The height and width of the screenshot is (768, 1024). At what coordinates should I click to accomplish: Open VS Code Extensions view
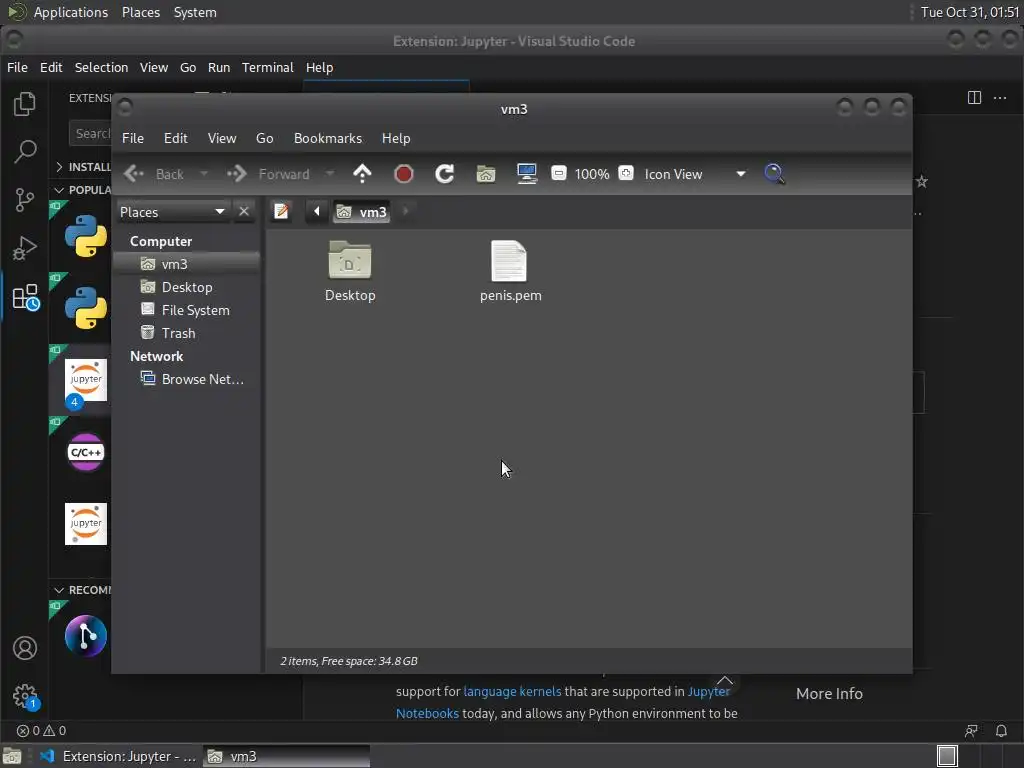click(25, 297)
